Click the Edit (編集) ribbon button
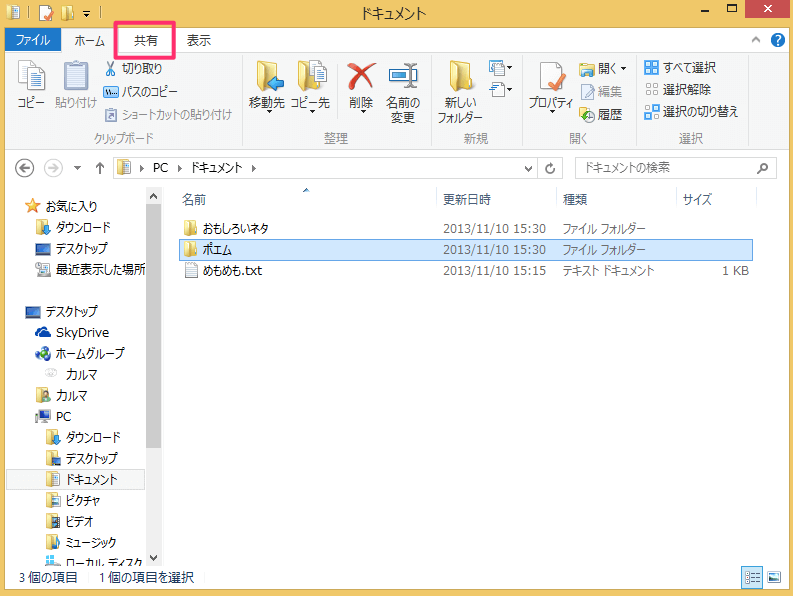The width and height of the screenshot is (793, 596). [x=601, y=92]
